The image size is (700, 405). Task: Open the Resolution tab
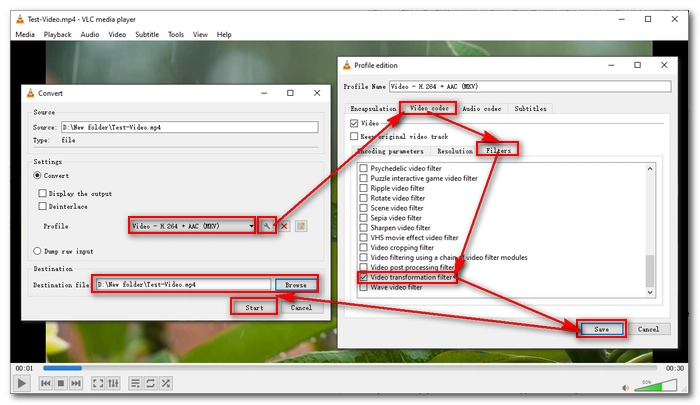(x=454, y=151)
